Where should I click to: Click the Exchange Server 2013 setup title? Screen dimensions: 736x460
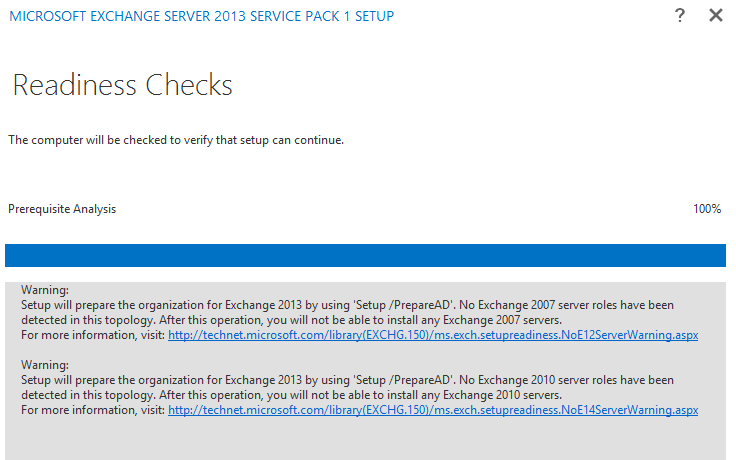click(202, 16)
